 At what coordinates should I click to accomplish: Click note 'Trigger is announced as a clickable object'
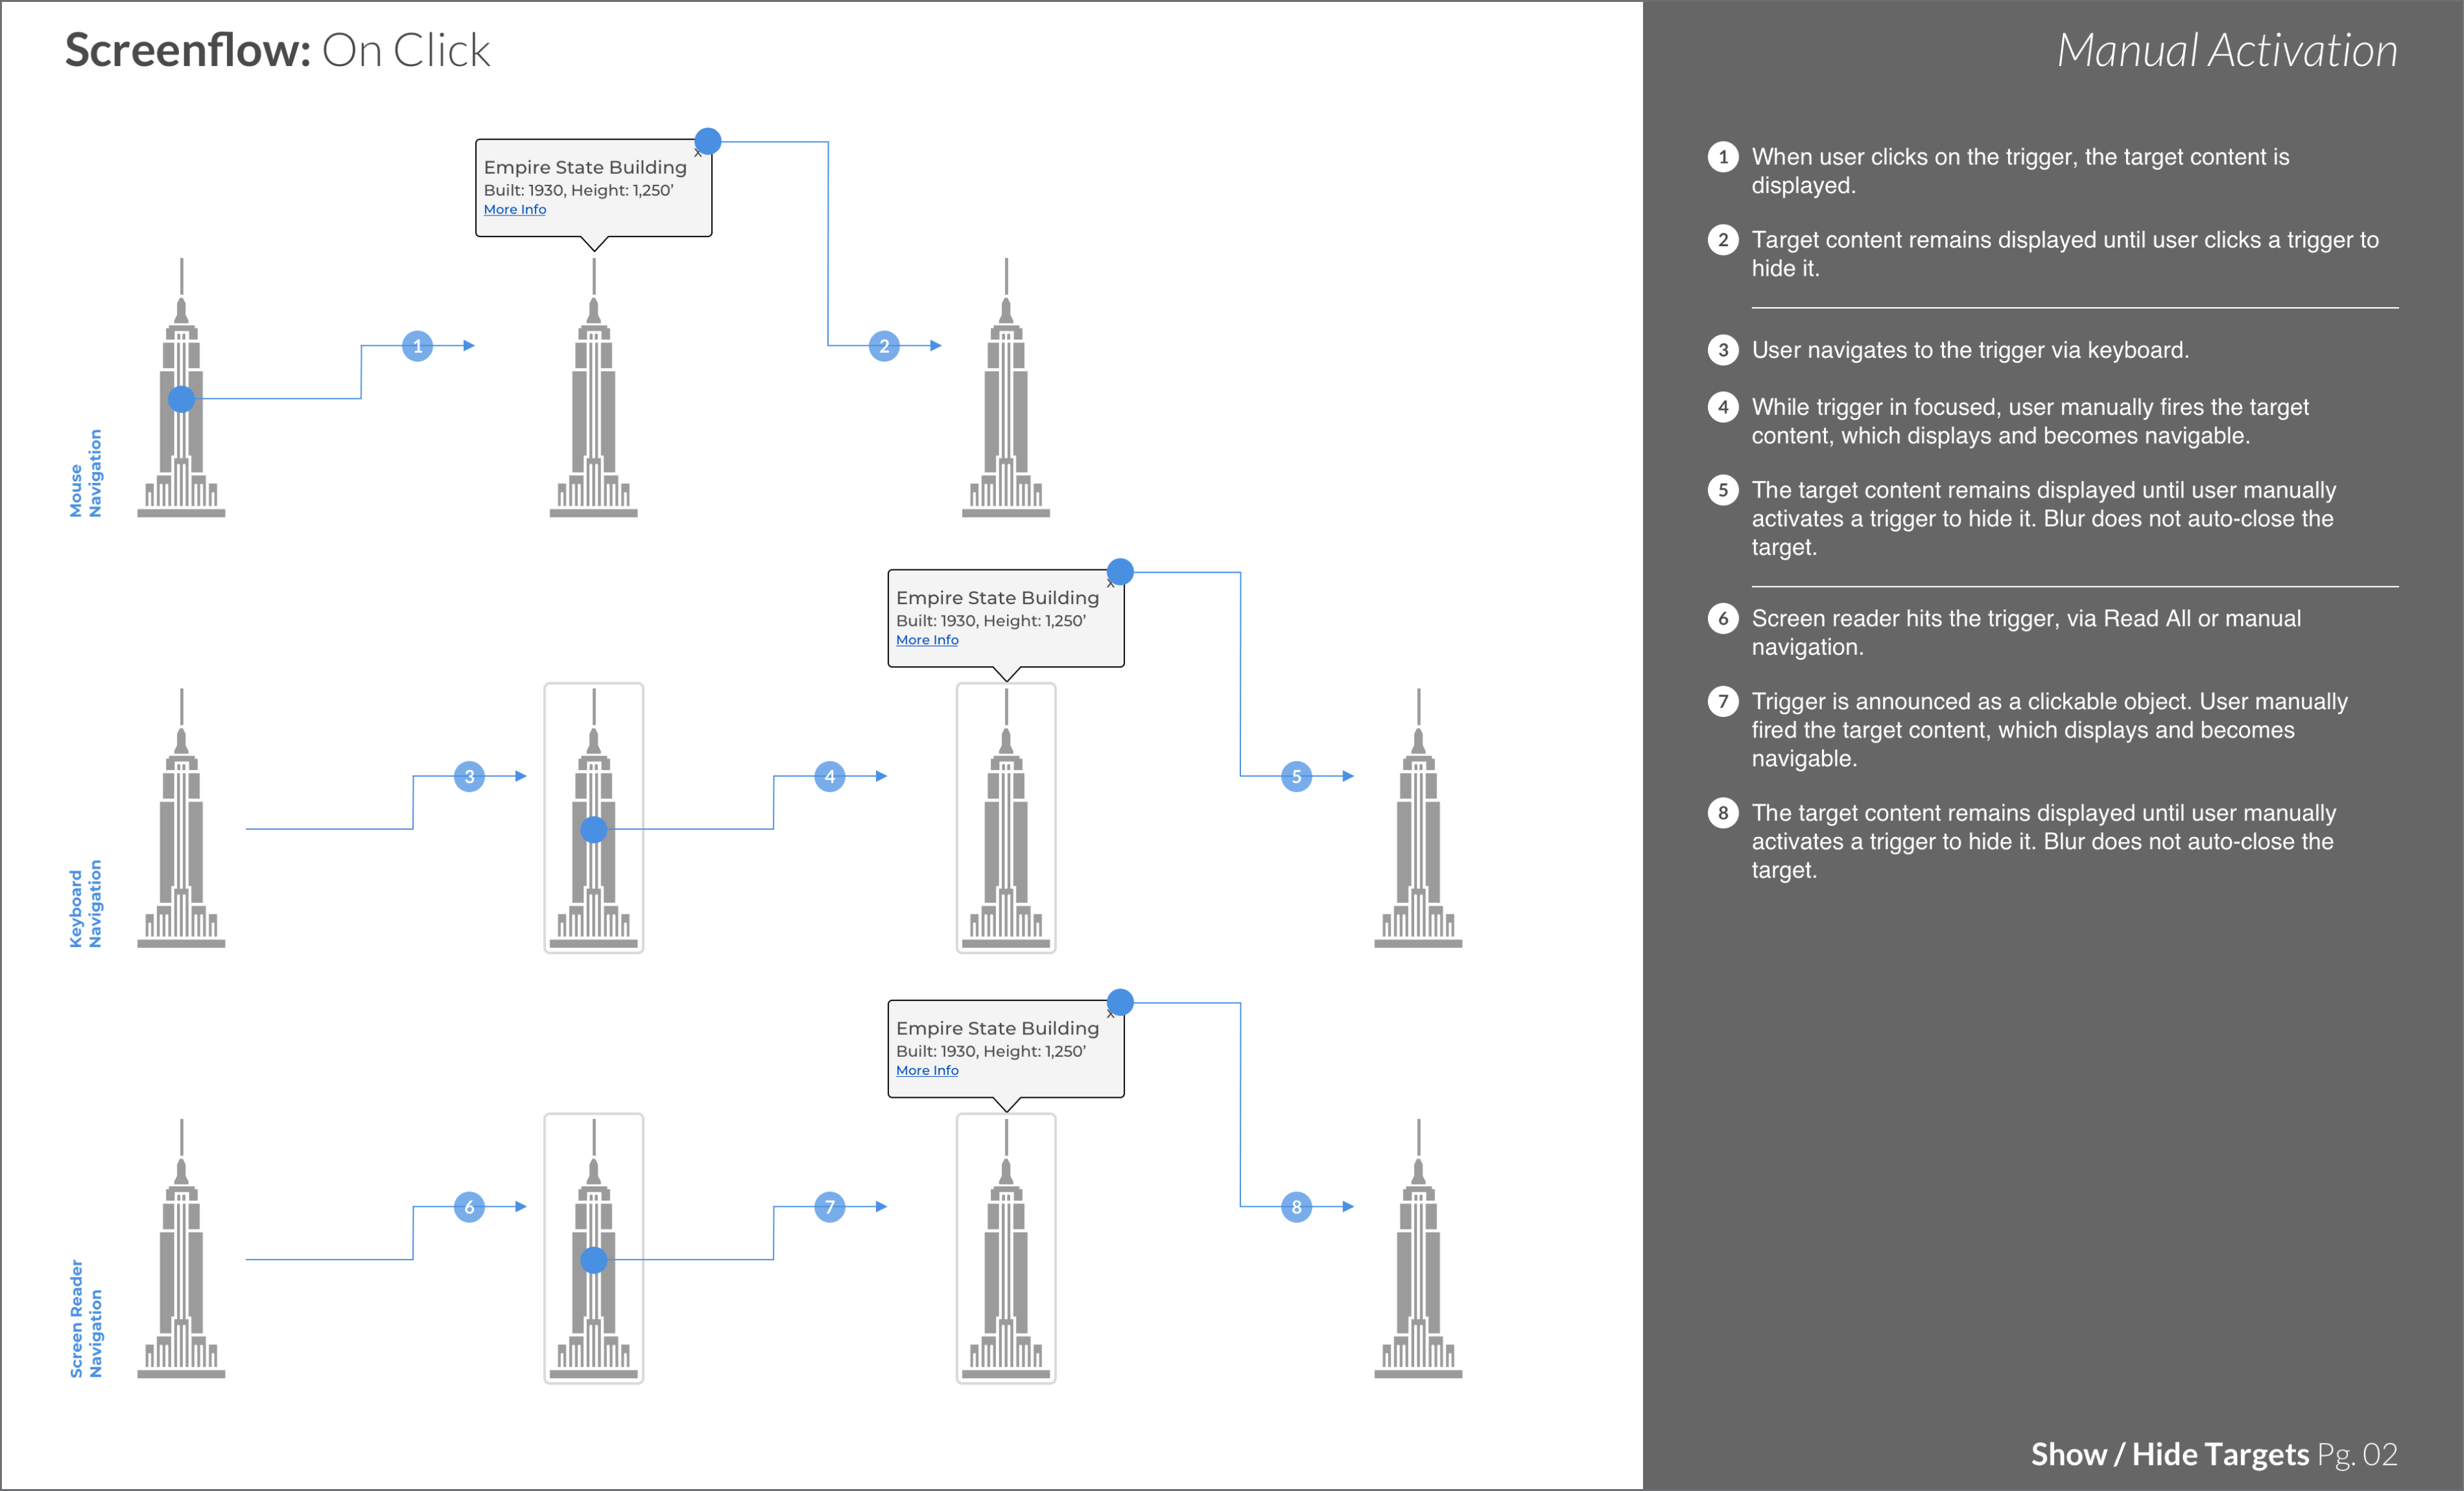click(2049, 729)
